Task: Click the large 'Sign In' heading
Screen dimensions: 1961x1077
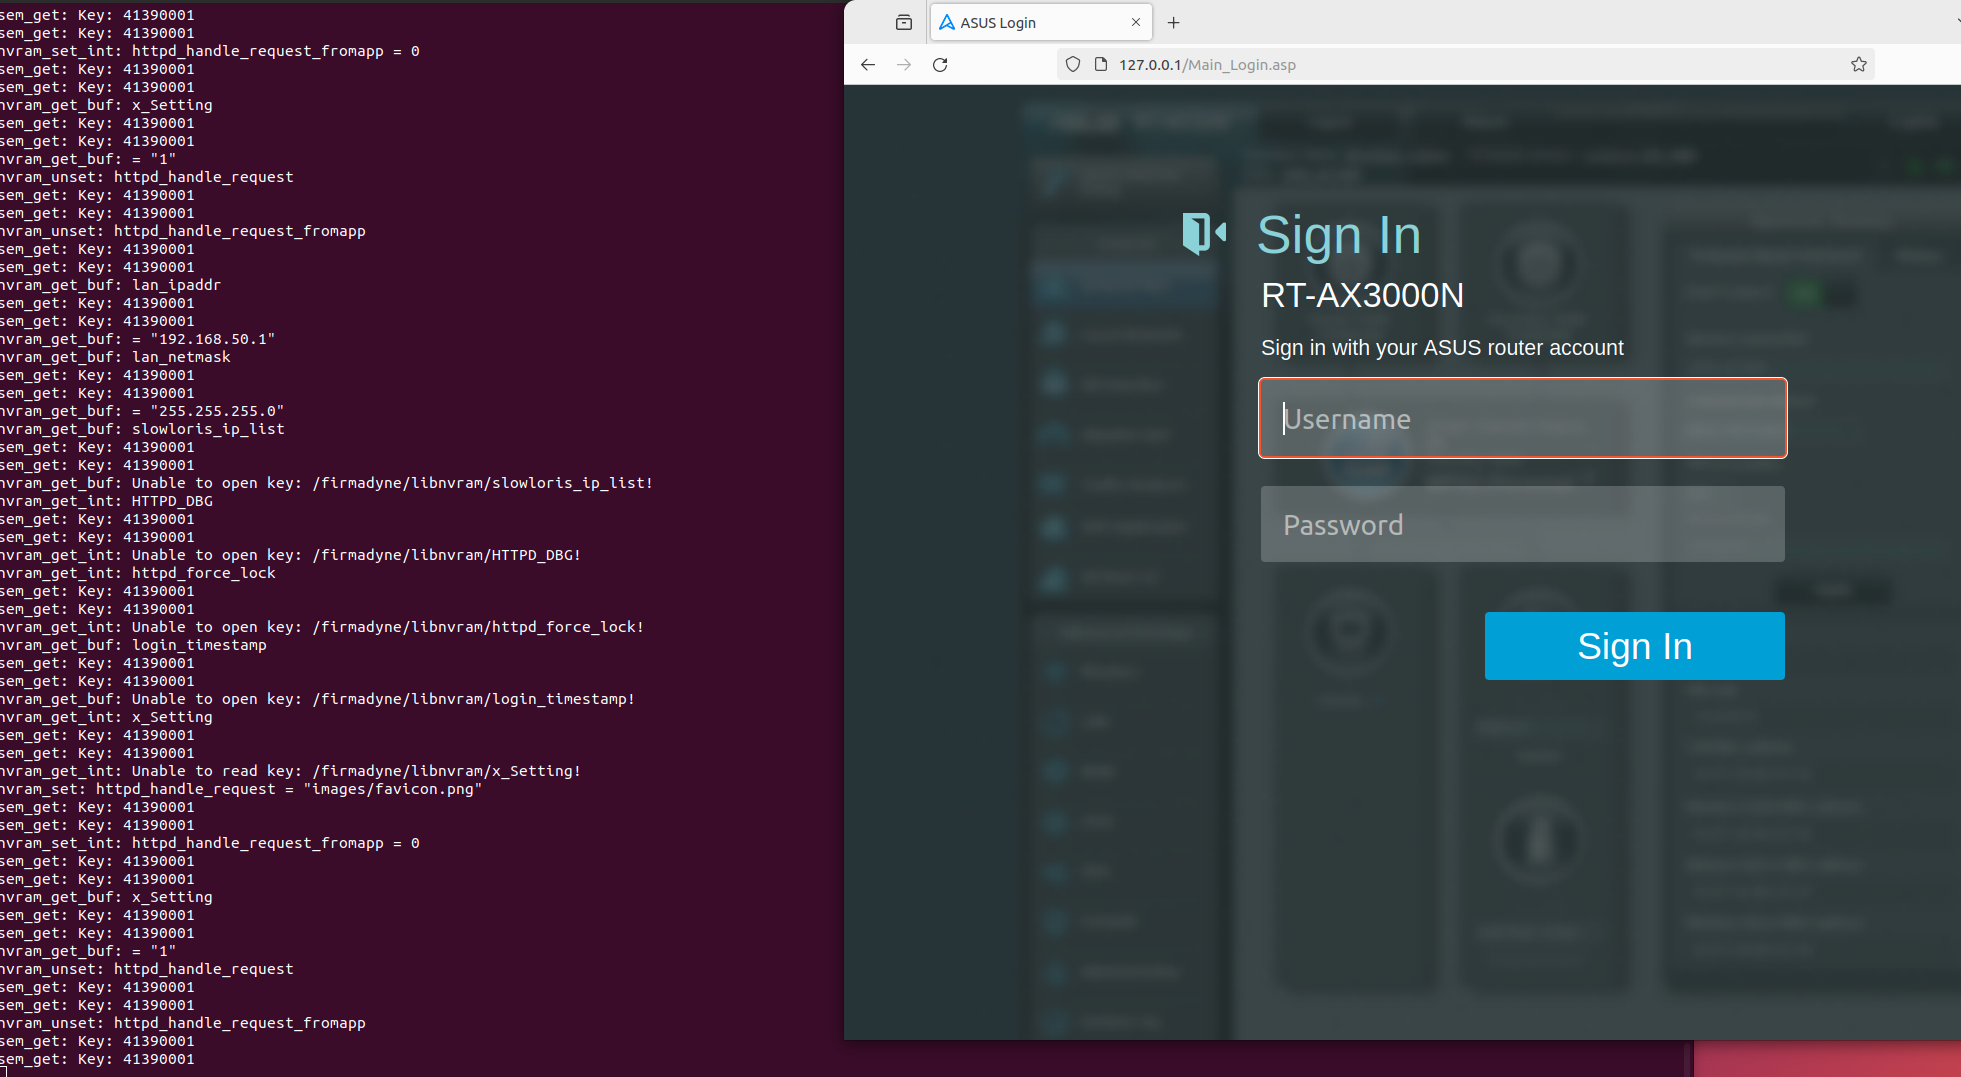Action: (1339, 236)
